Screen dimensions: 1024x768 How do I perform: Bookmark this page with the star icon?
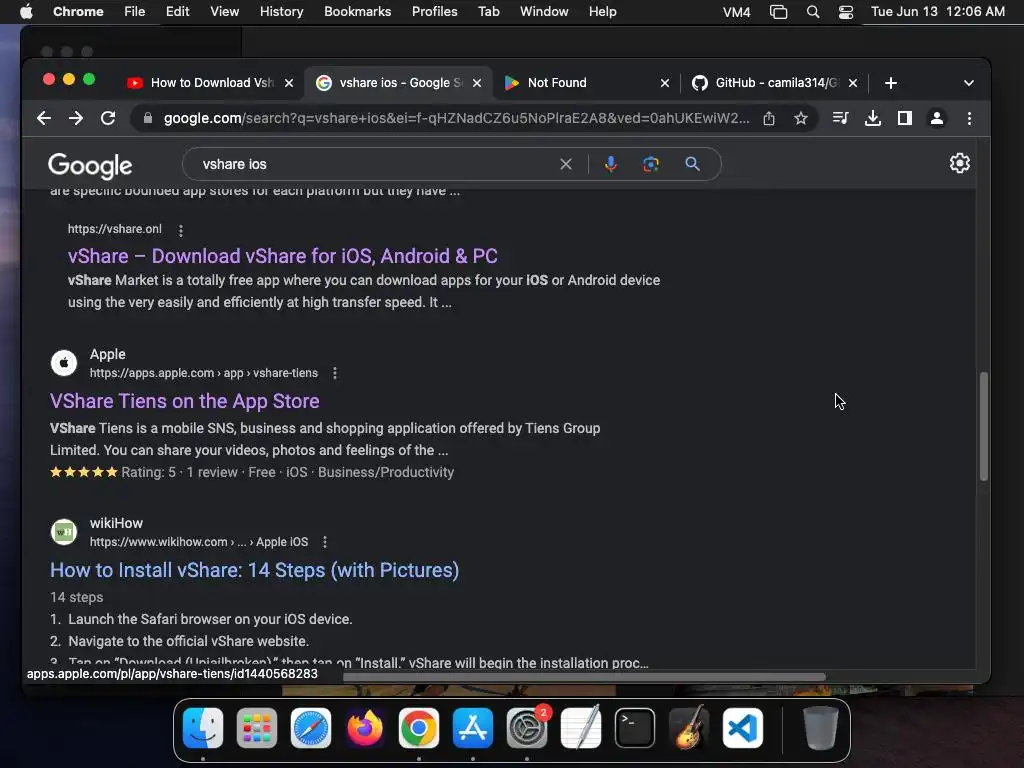[801, 118]
